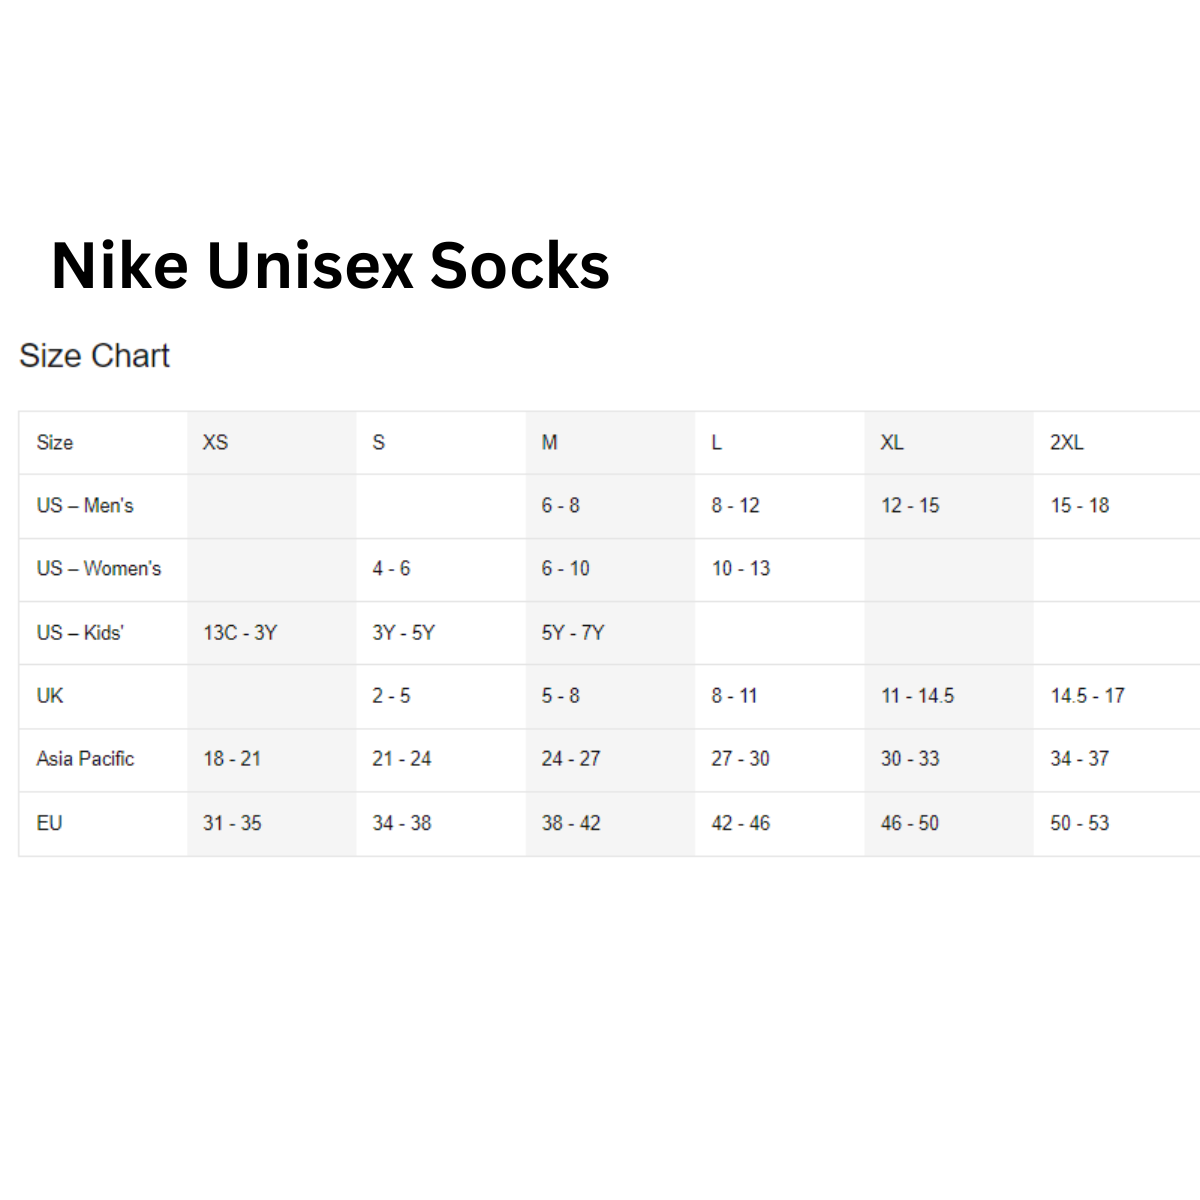
Task: Select the 2XL column header
Action: pyautogui.click(x=1067, y=442)
